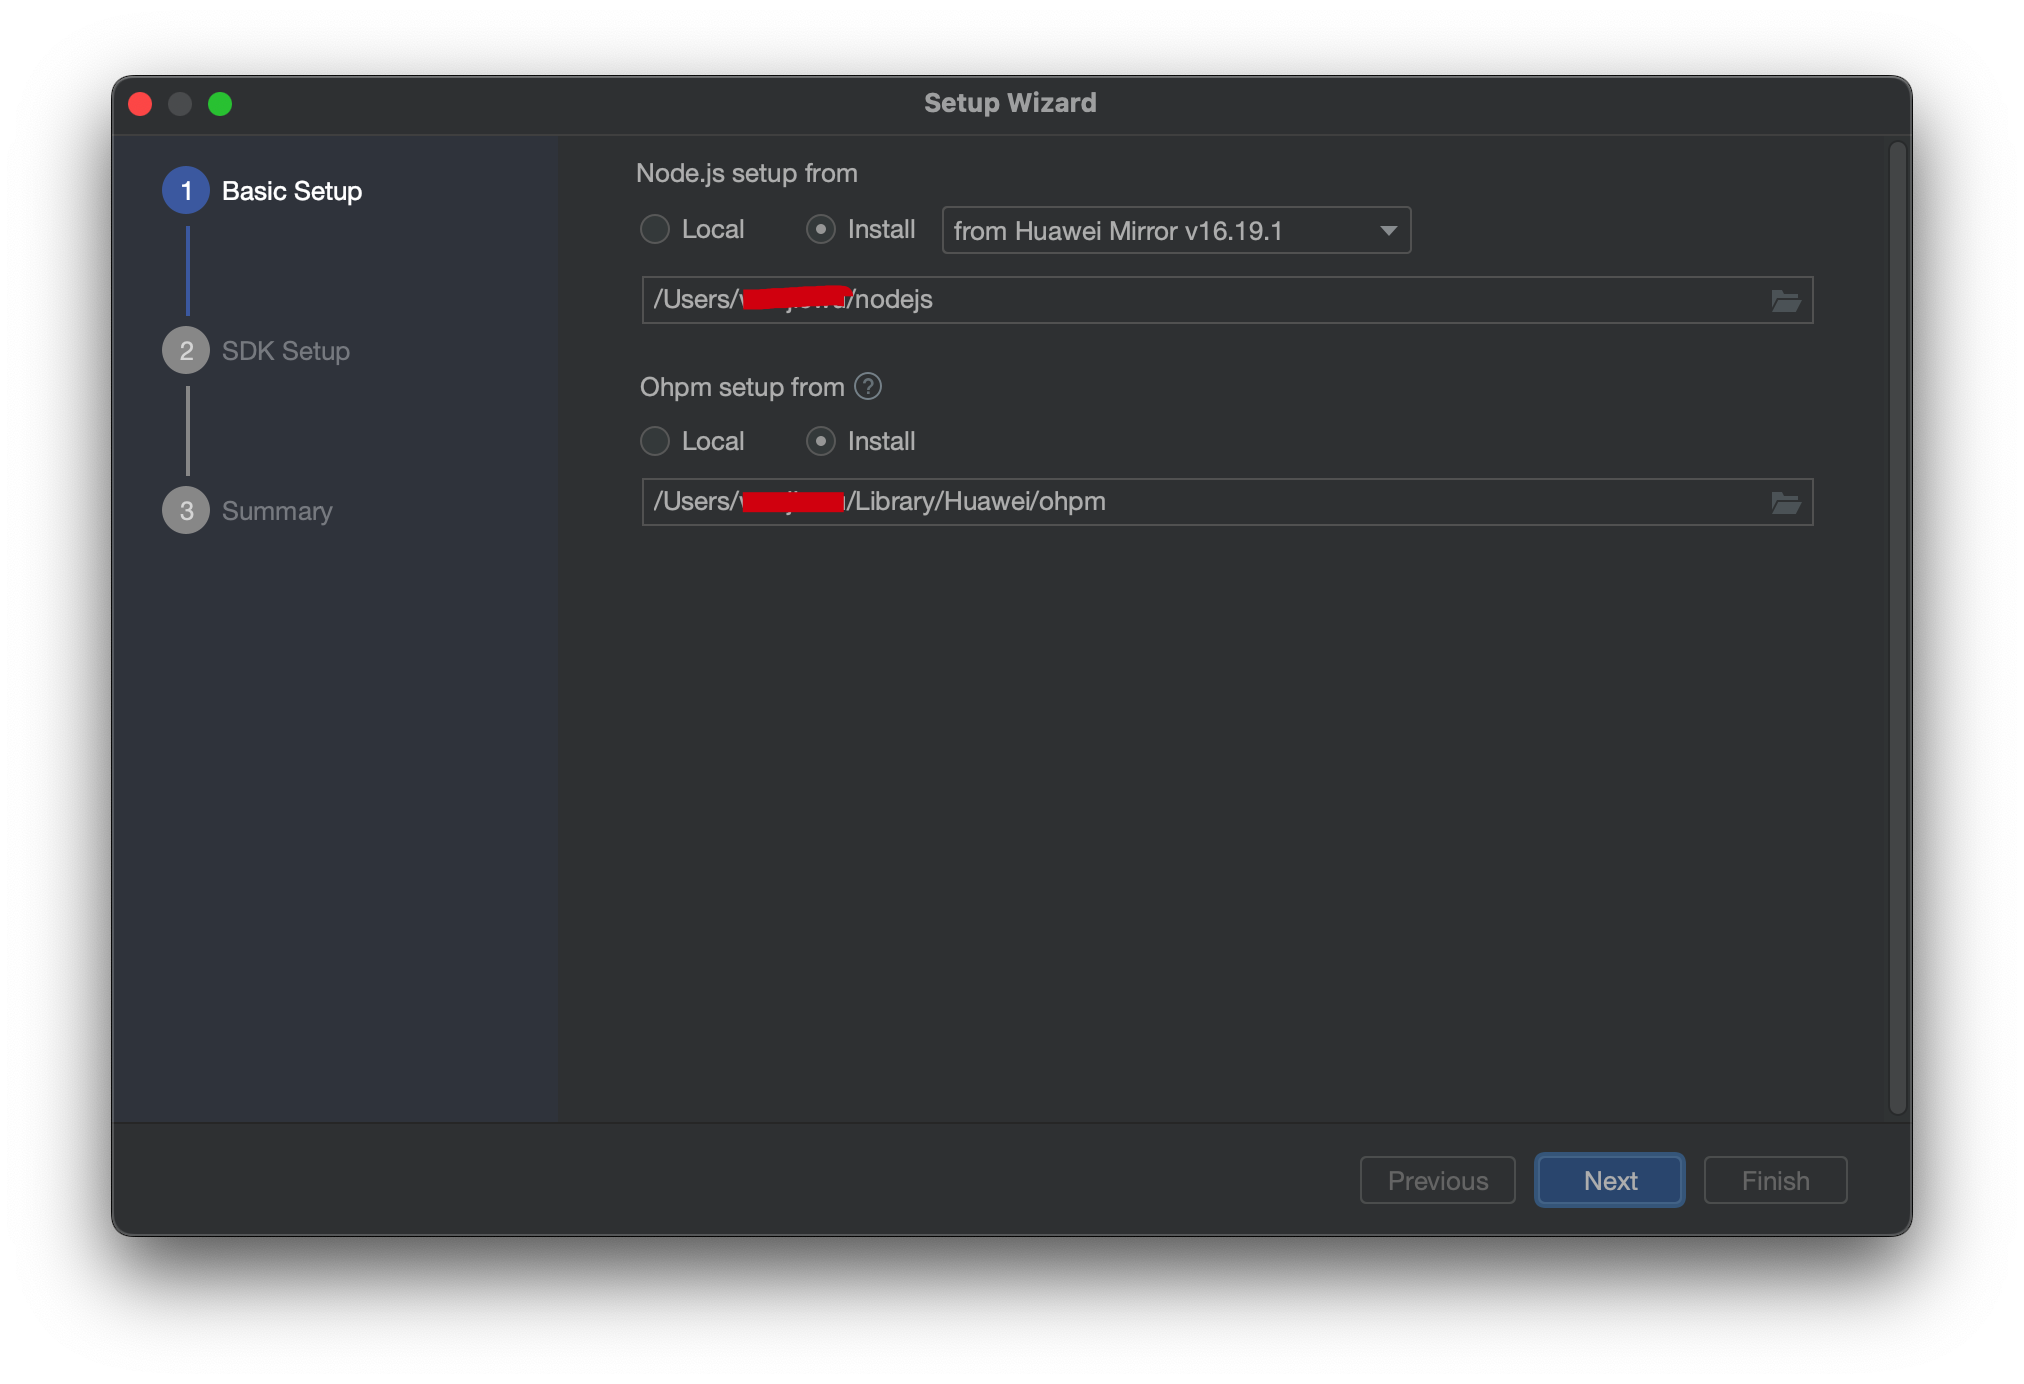This screenshot has width=2024, height=1384.
Task: Click the red close window button
Action: (x=140, y=104)
